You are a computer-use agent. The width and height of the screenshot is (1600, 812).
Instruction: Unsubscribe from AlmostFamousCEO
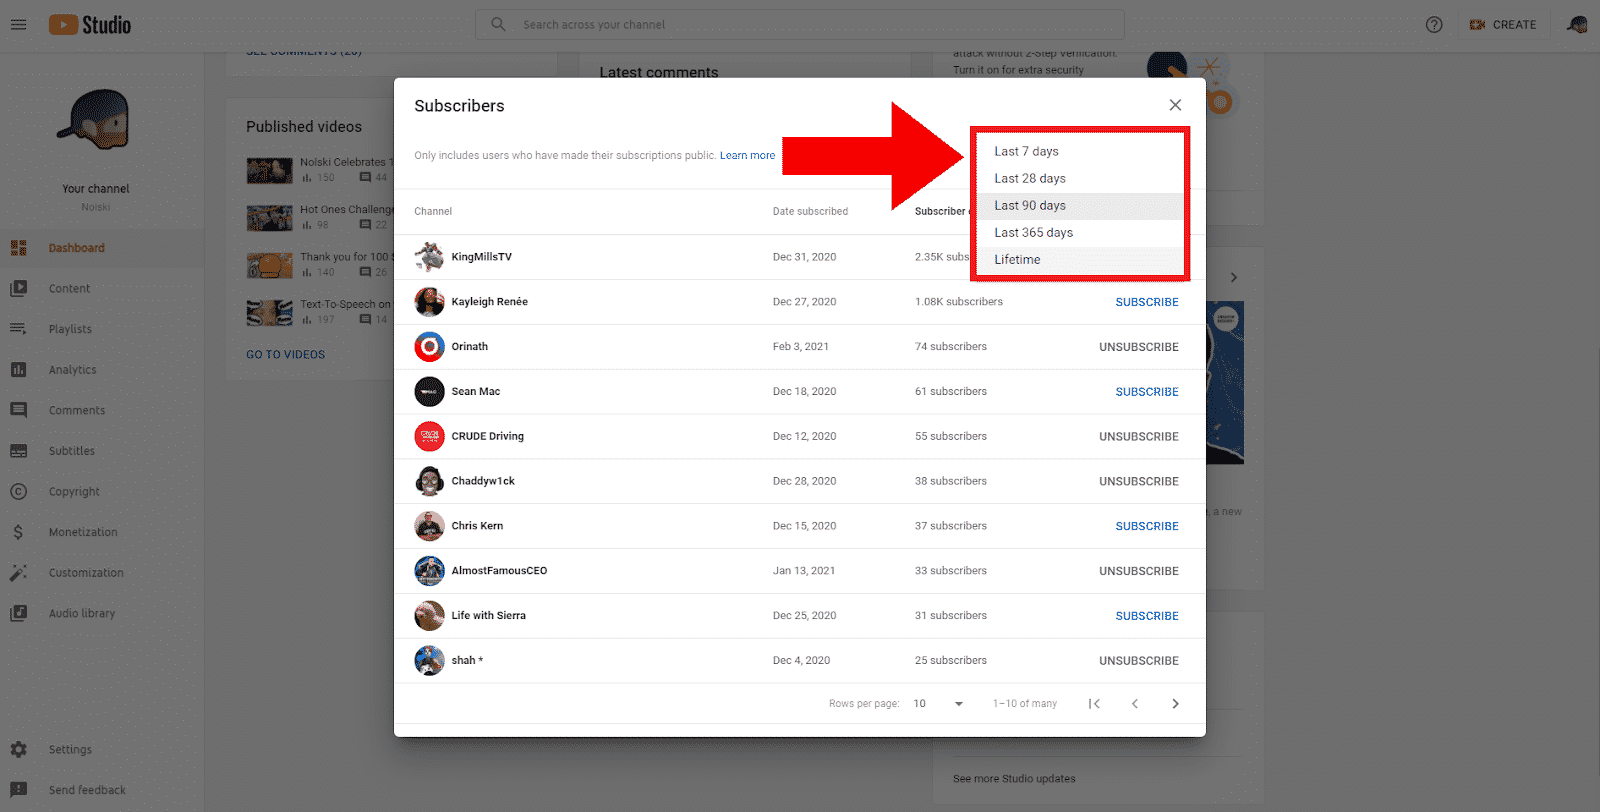(1139, 571)
